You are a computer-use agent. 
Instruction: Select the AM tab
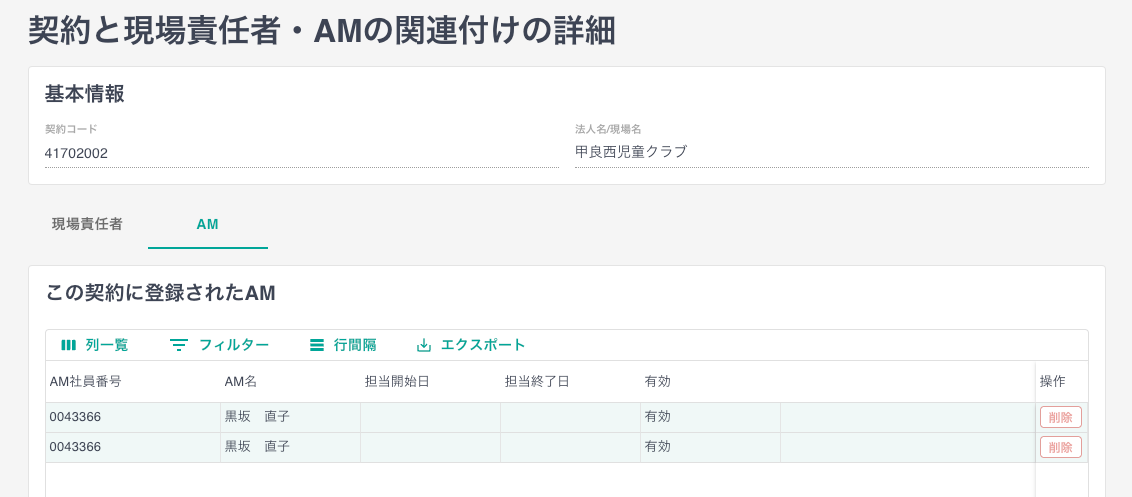[207, 224]
